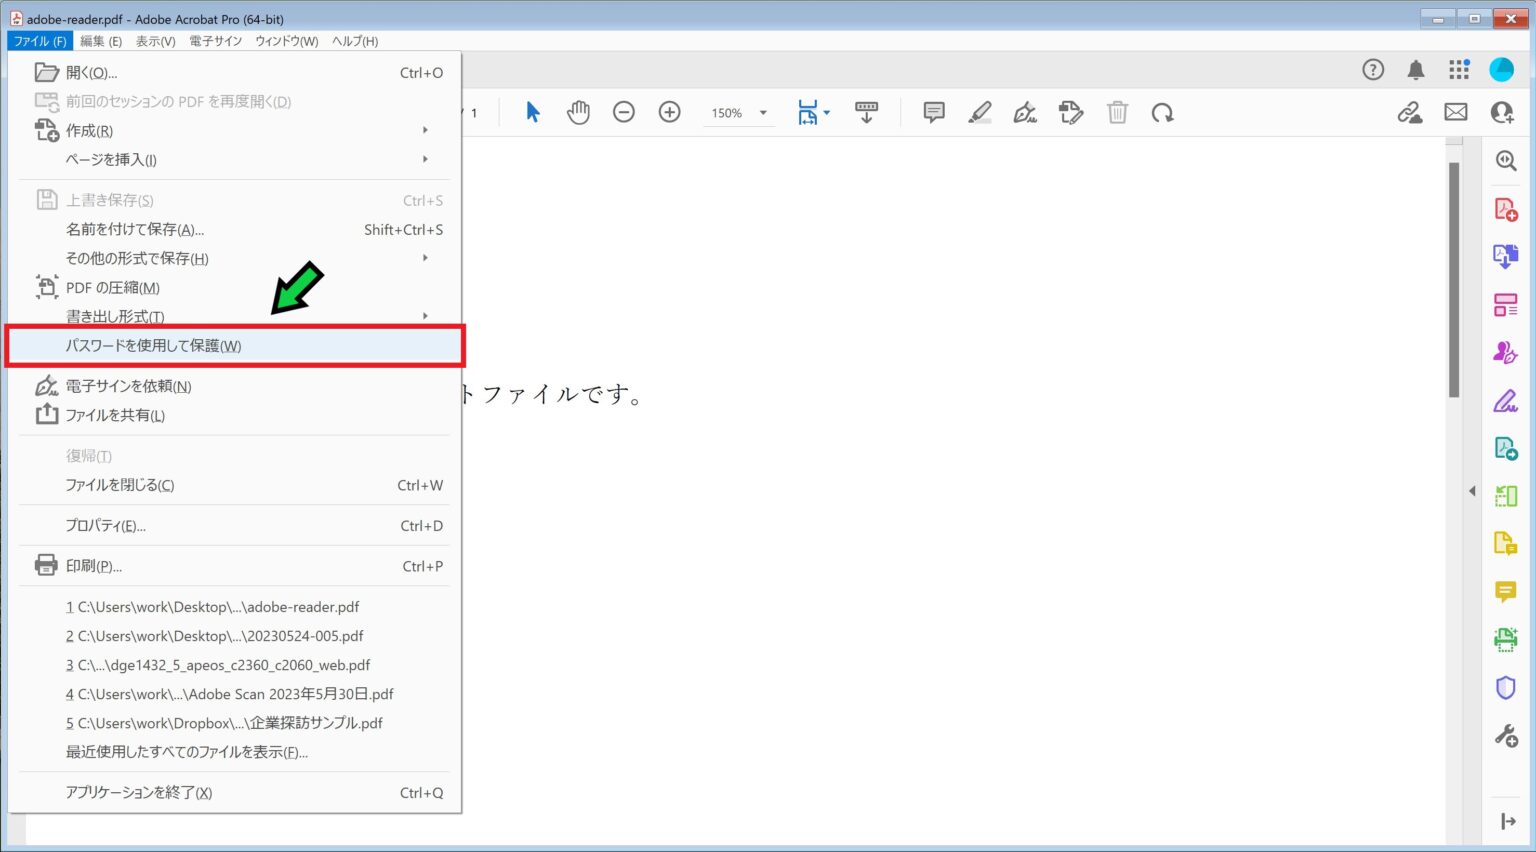The image size is (1536, 852).
Task: Click the sign document pen icon
Action: [x=1025, y=113]
